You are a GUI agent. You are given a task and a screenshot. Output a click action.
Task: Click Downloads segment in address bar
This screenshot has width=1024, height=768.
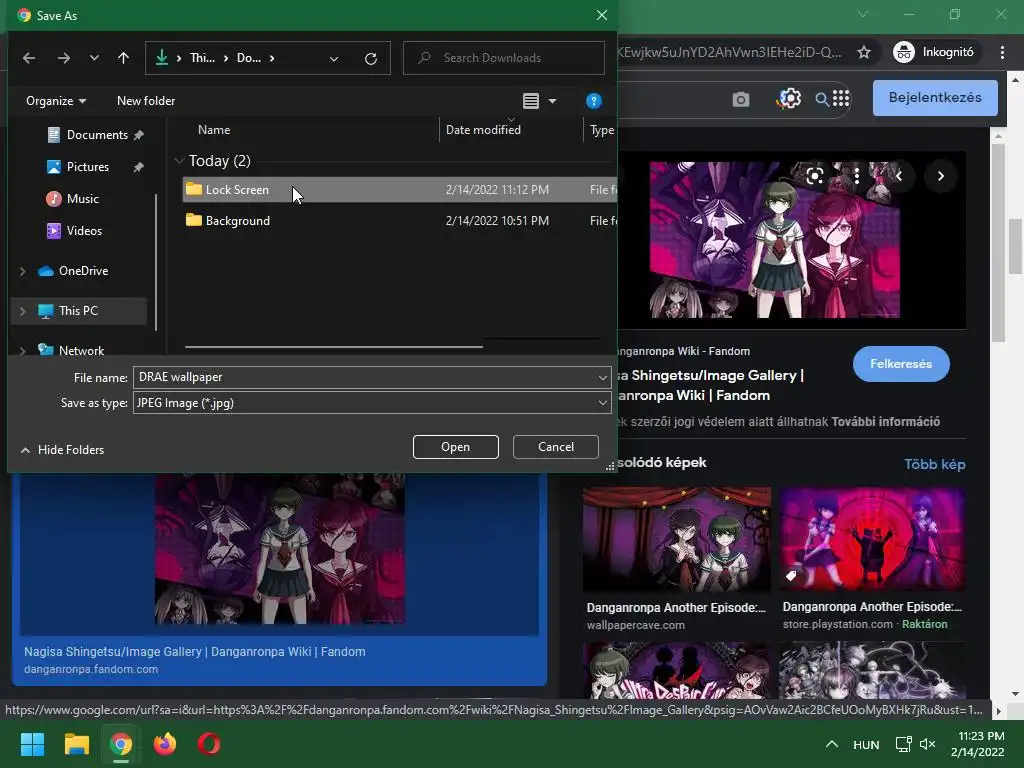[248, 58]
